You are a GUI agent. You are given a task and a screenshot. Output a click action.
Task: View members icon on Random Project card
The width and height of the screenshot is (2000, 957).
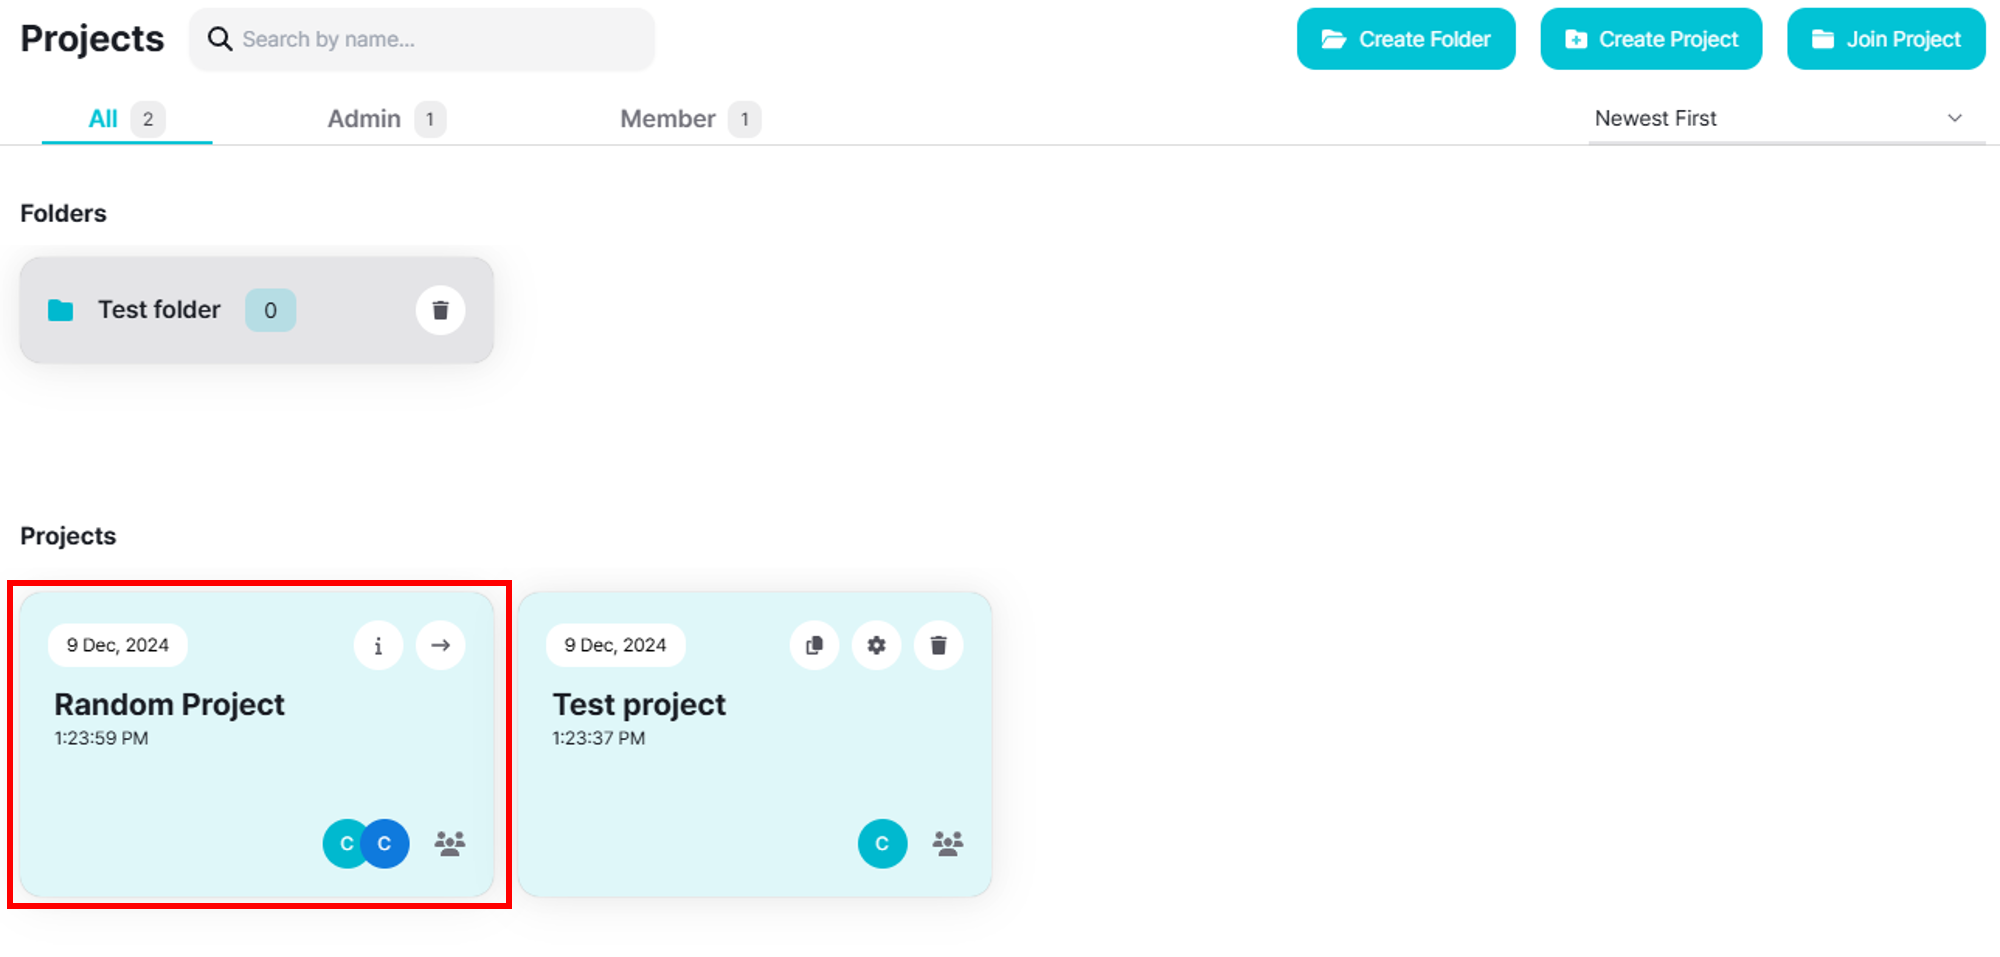click(x=450, y=843)
